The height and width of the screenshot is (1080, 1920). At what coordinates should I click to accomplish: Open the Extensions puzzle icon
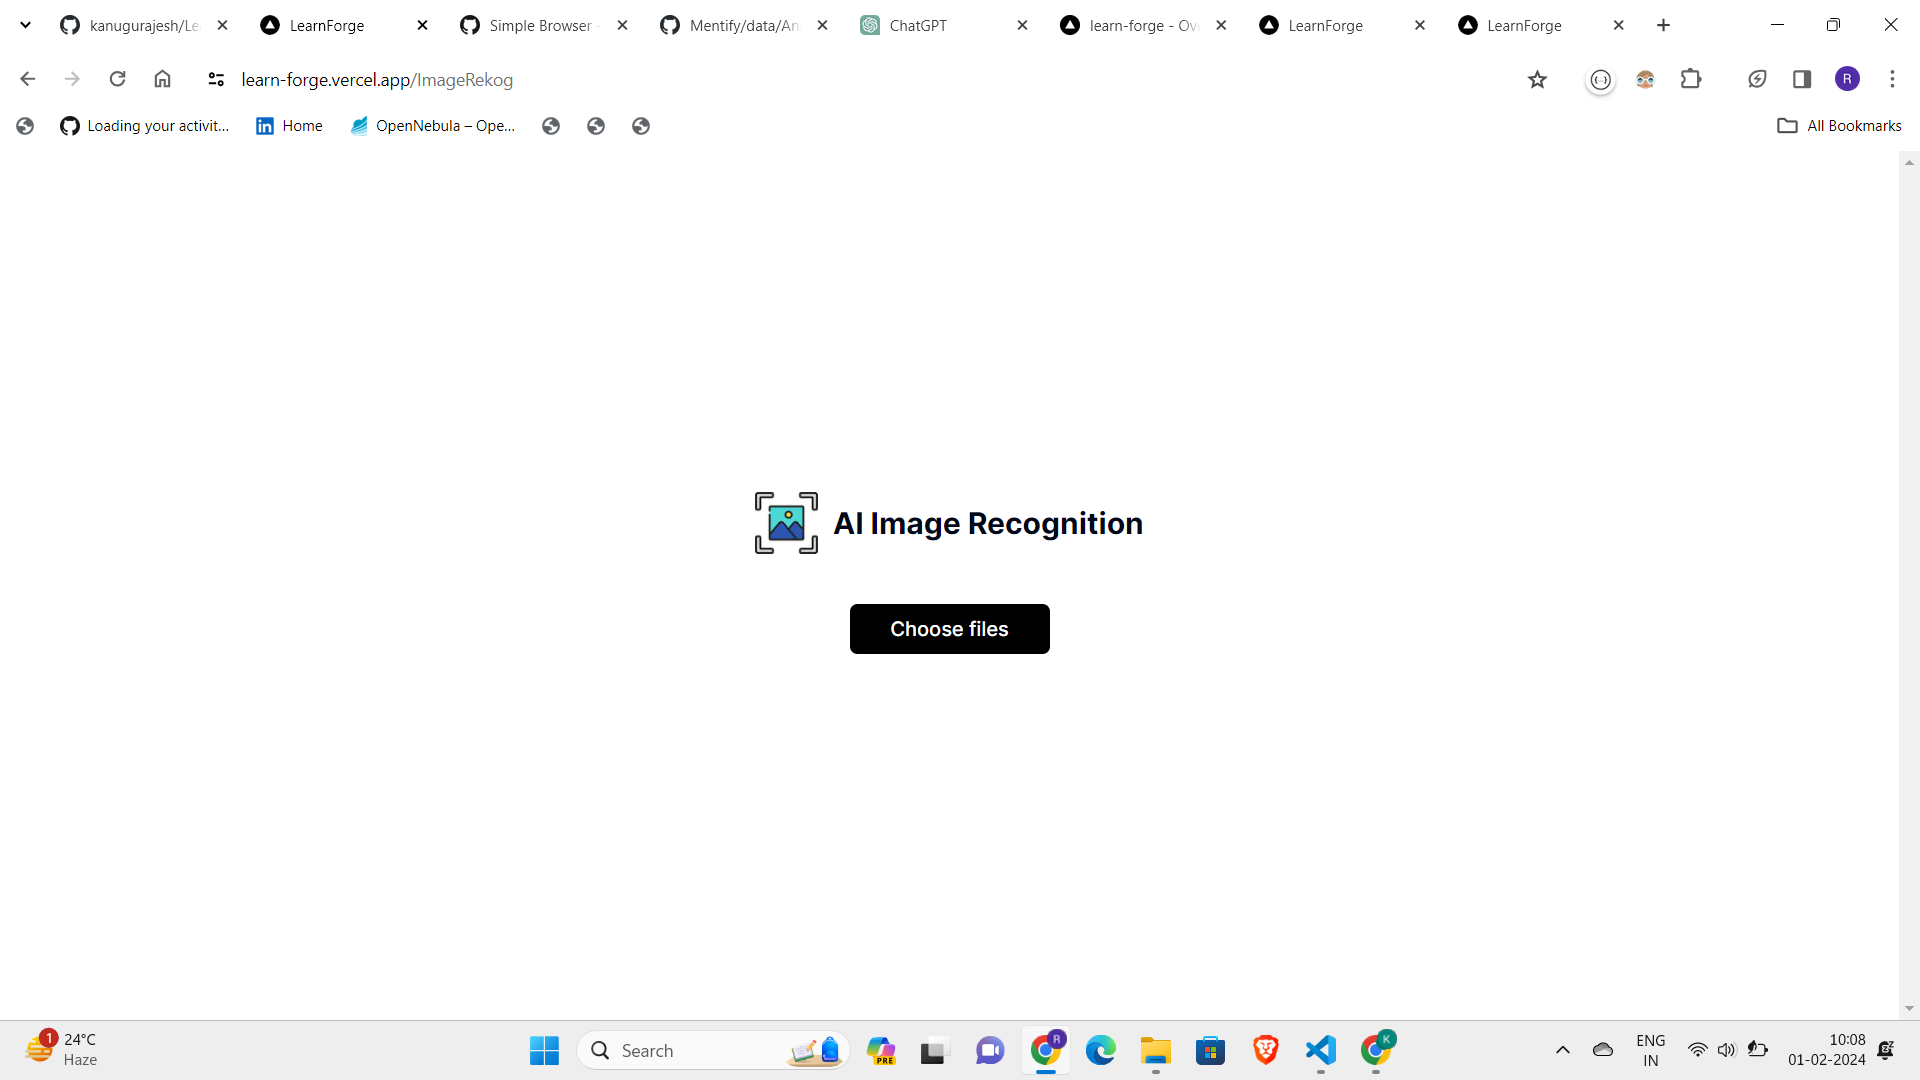[x=1691, y=79]
